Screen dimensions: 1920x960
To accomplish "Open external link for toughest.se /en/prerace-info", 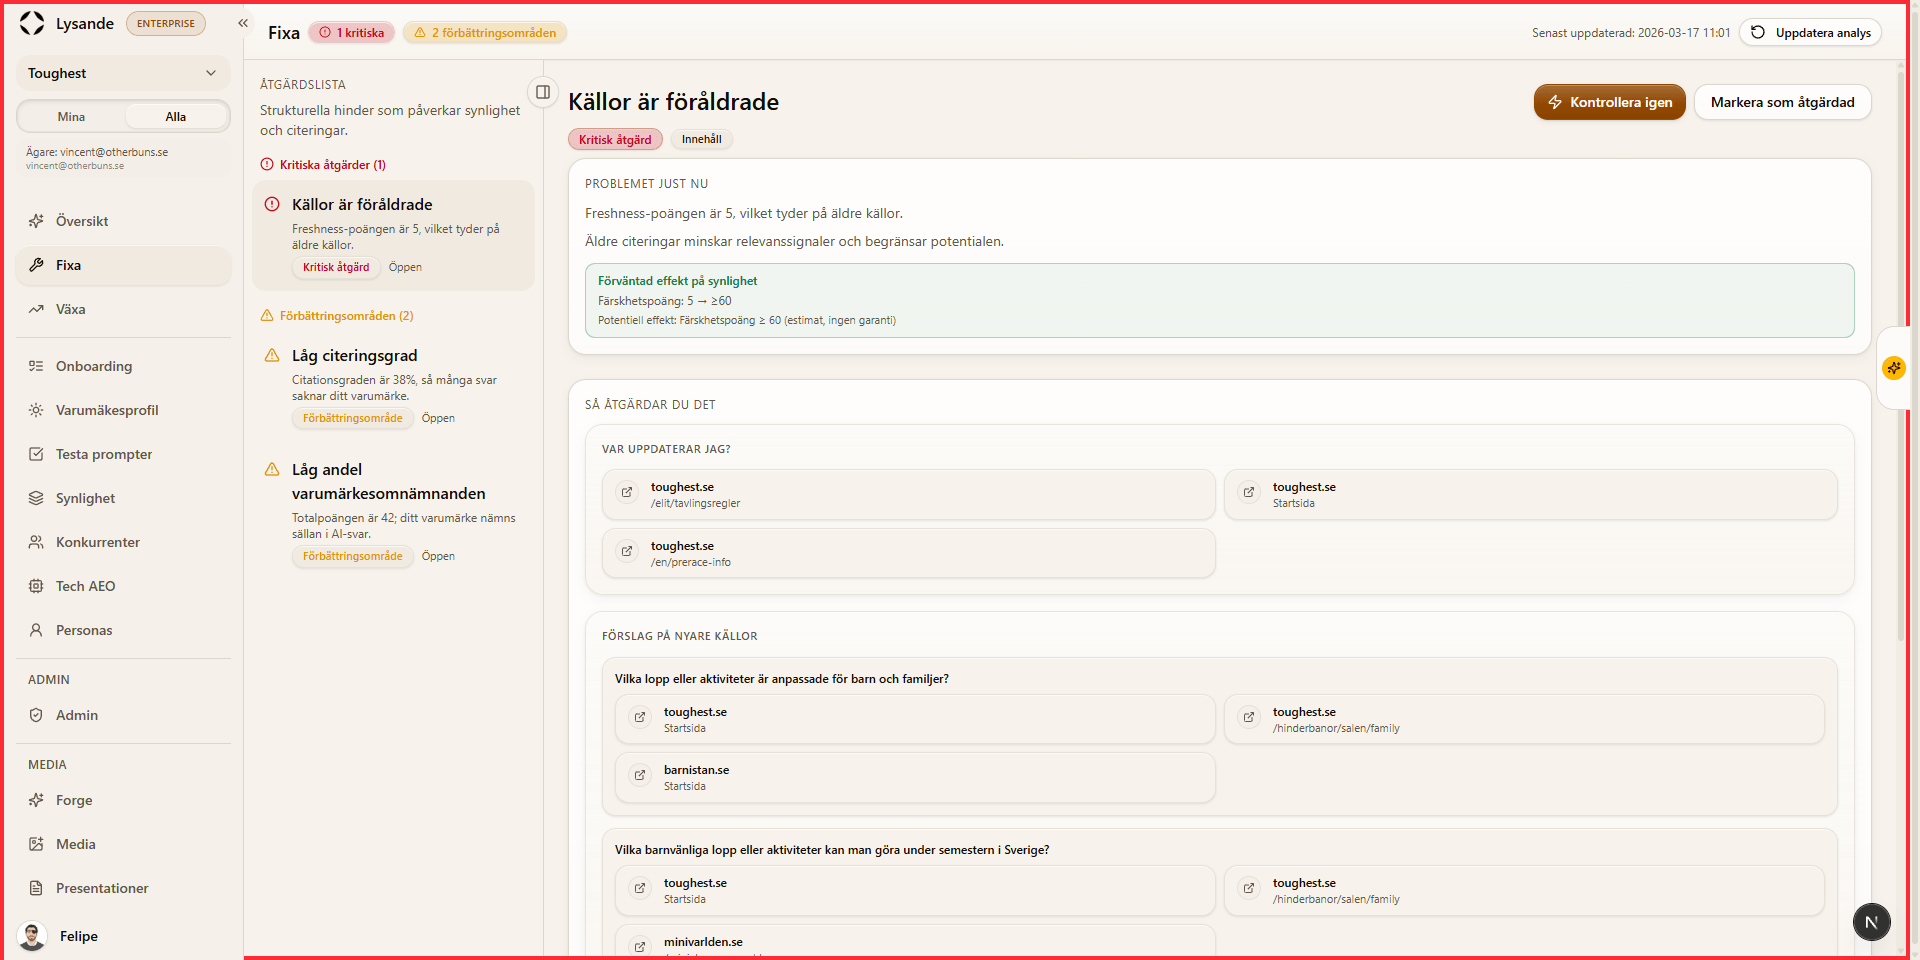I will (x=627, y=552).
